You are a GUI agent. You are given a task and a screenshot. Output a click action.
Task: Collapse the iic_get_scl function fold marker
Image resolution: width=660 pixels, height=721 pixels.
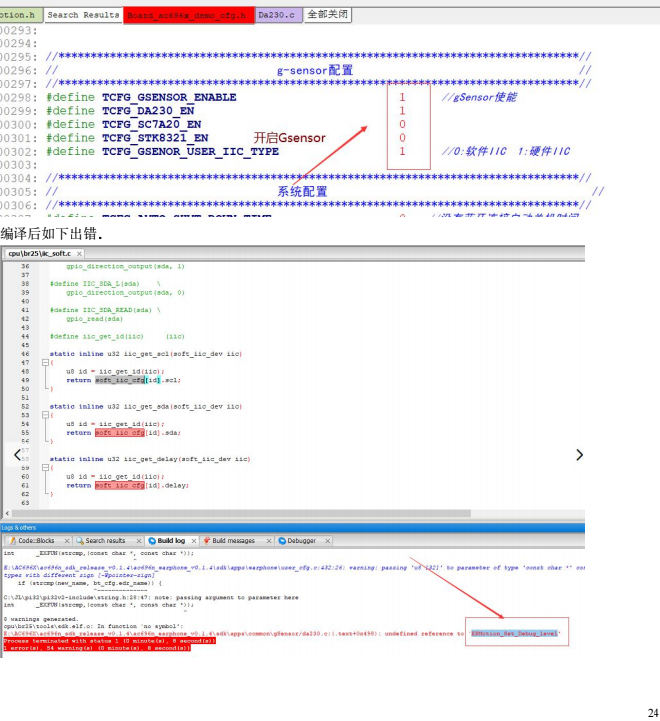pos(45,362)
